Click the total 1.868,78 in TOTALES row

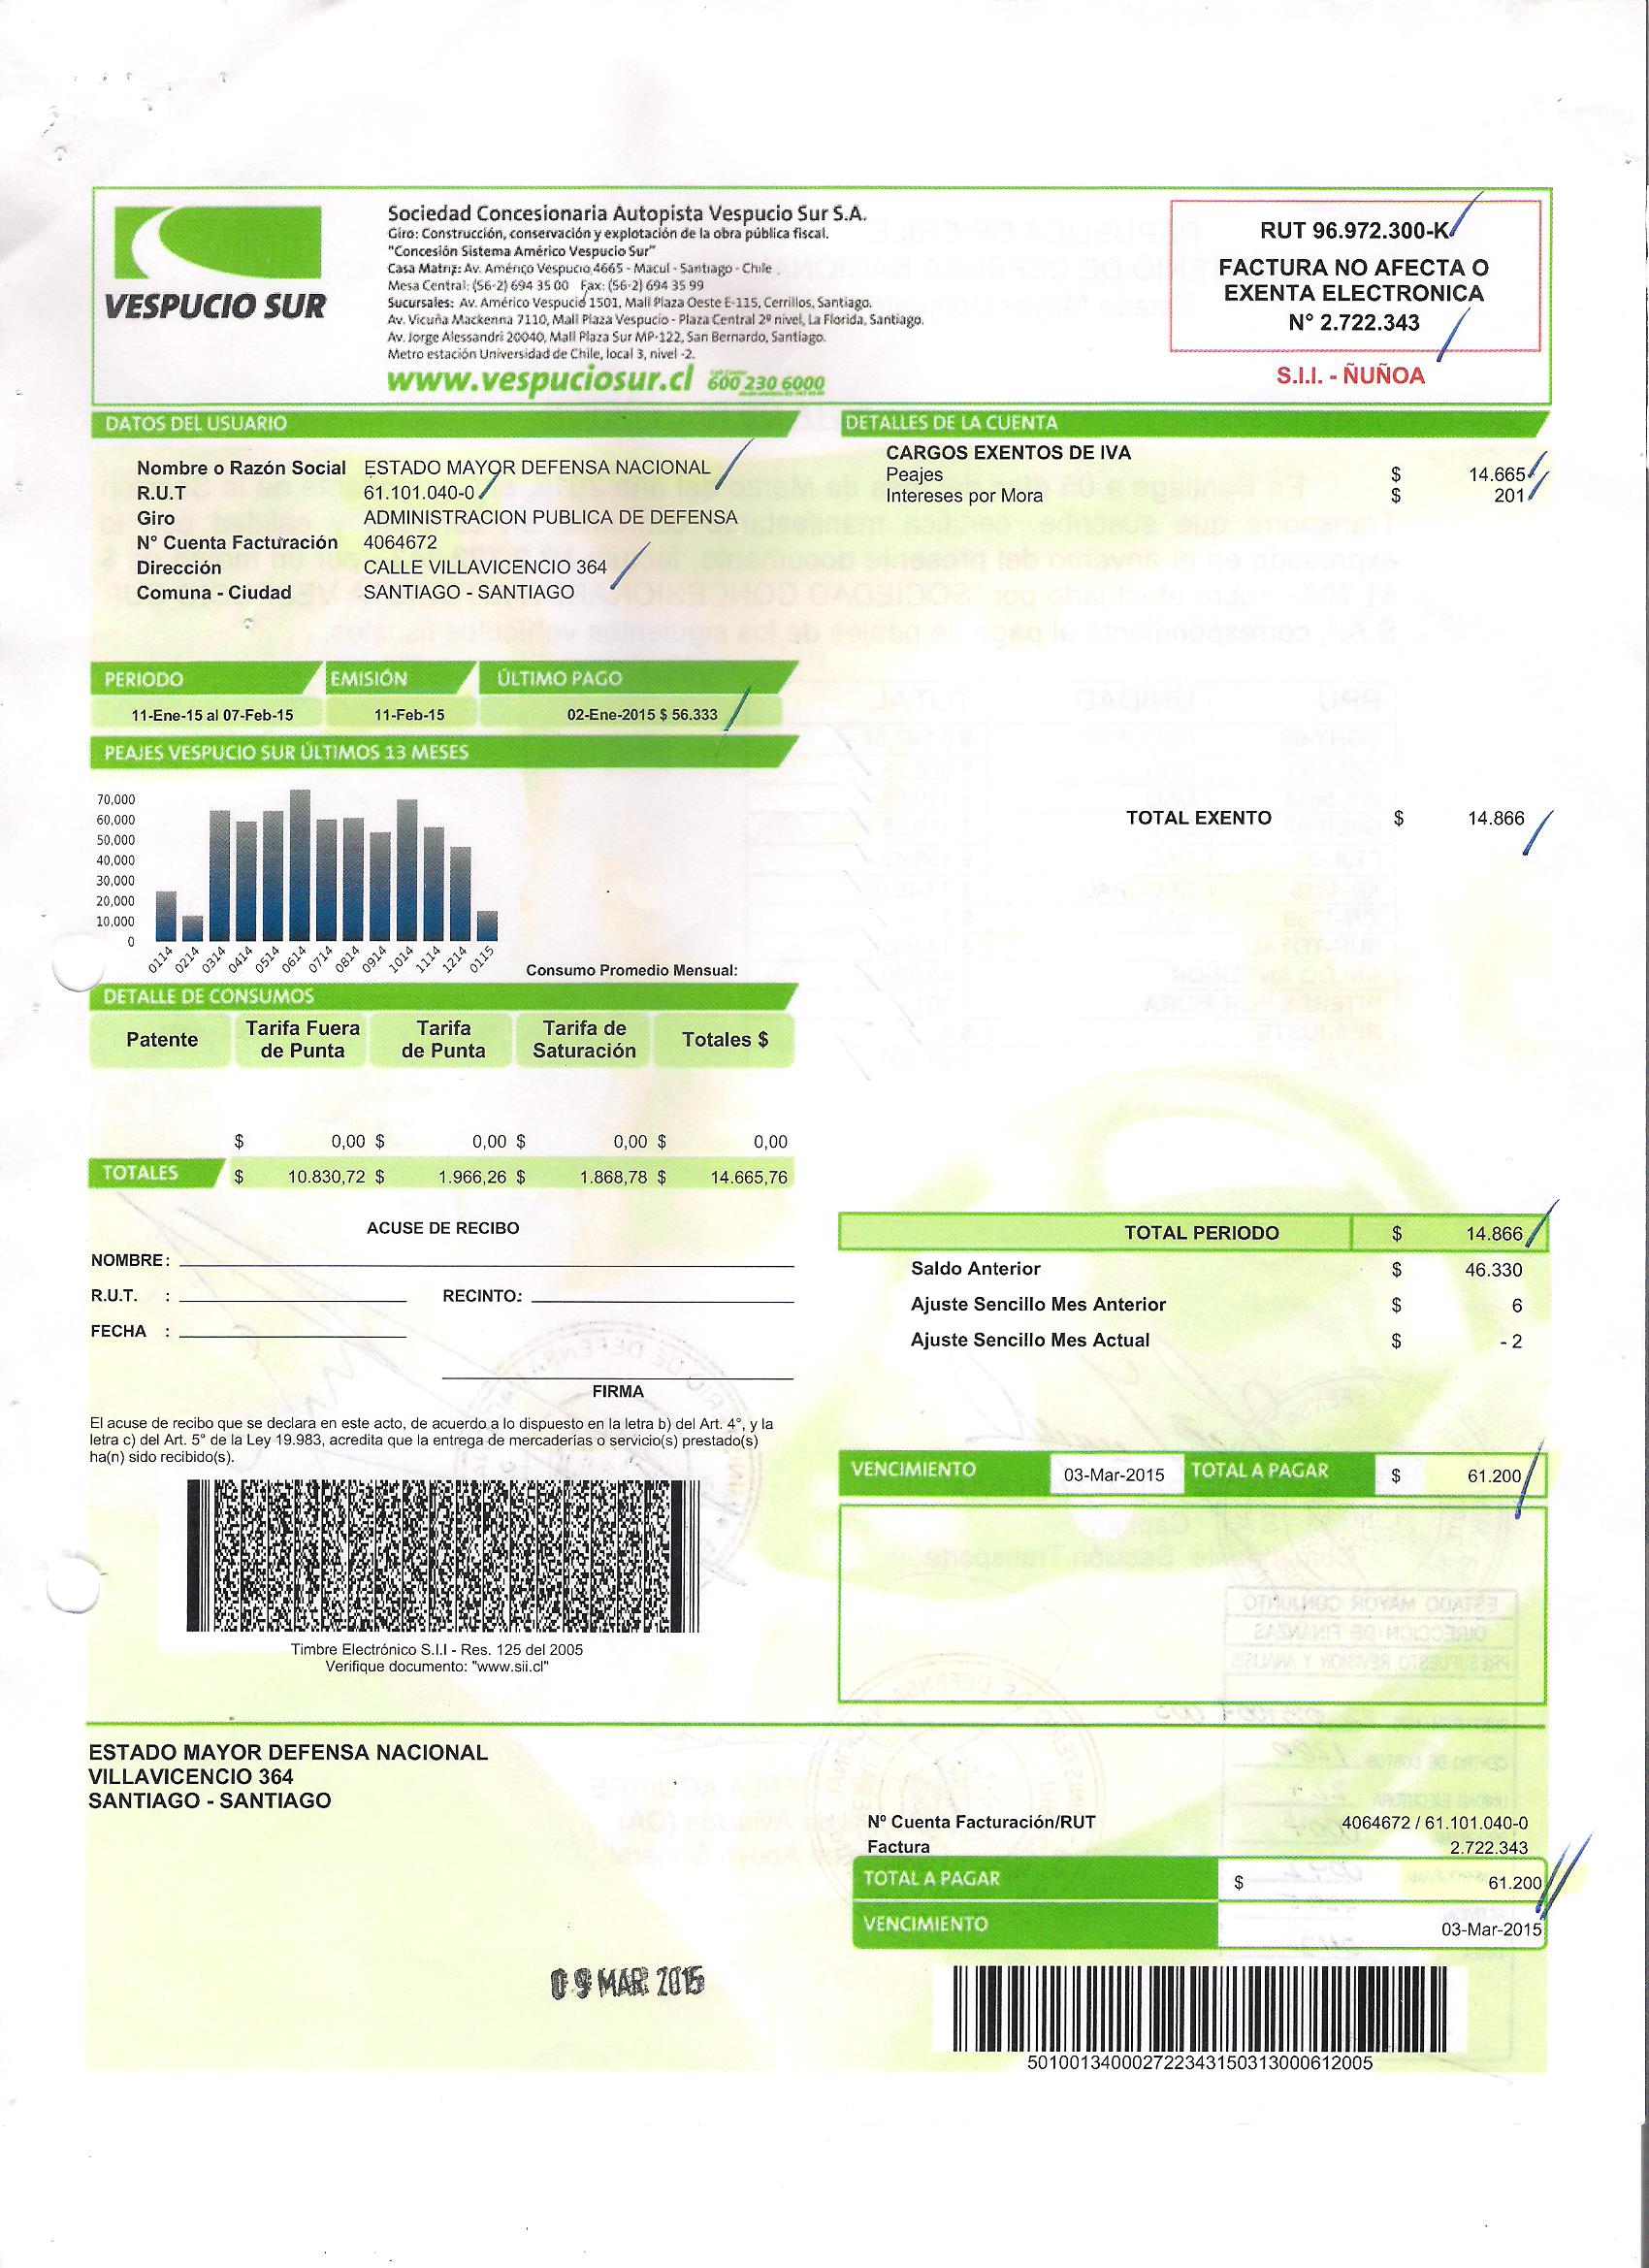(614, 1178)
